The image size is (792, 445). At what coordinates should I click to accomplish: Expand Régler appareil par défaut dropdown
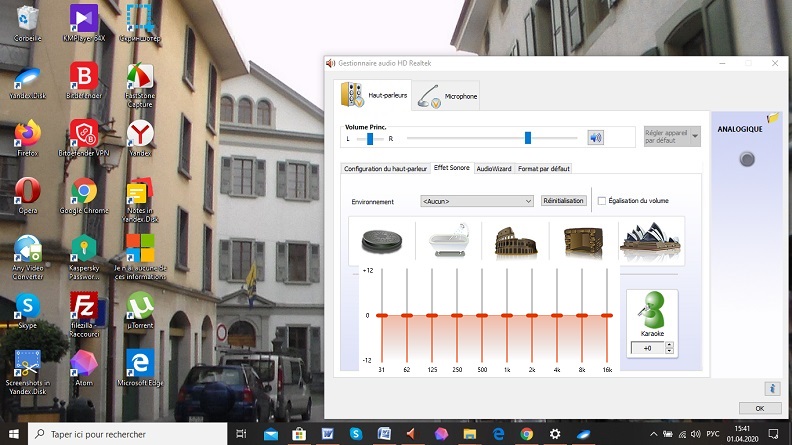[672, 137]
